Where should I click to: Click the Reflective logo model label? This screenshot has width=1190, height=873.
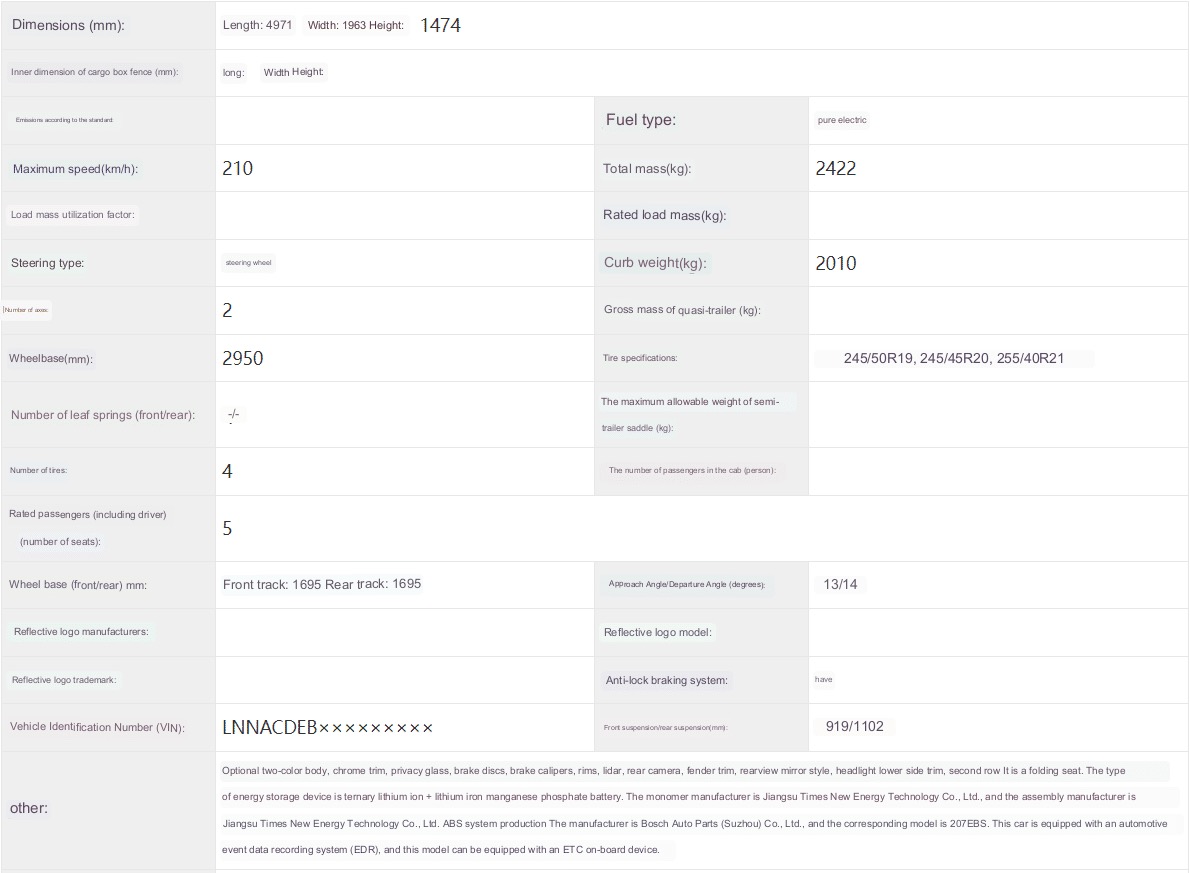[658, 632]
